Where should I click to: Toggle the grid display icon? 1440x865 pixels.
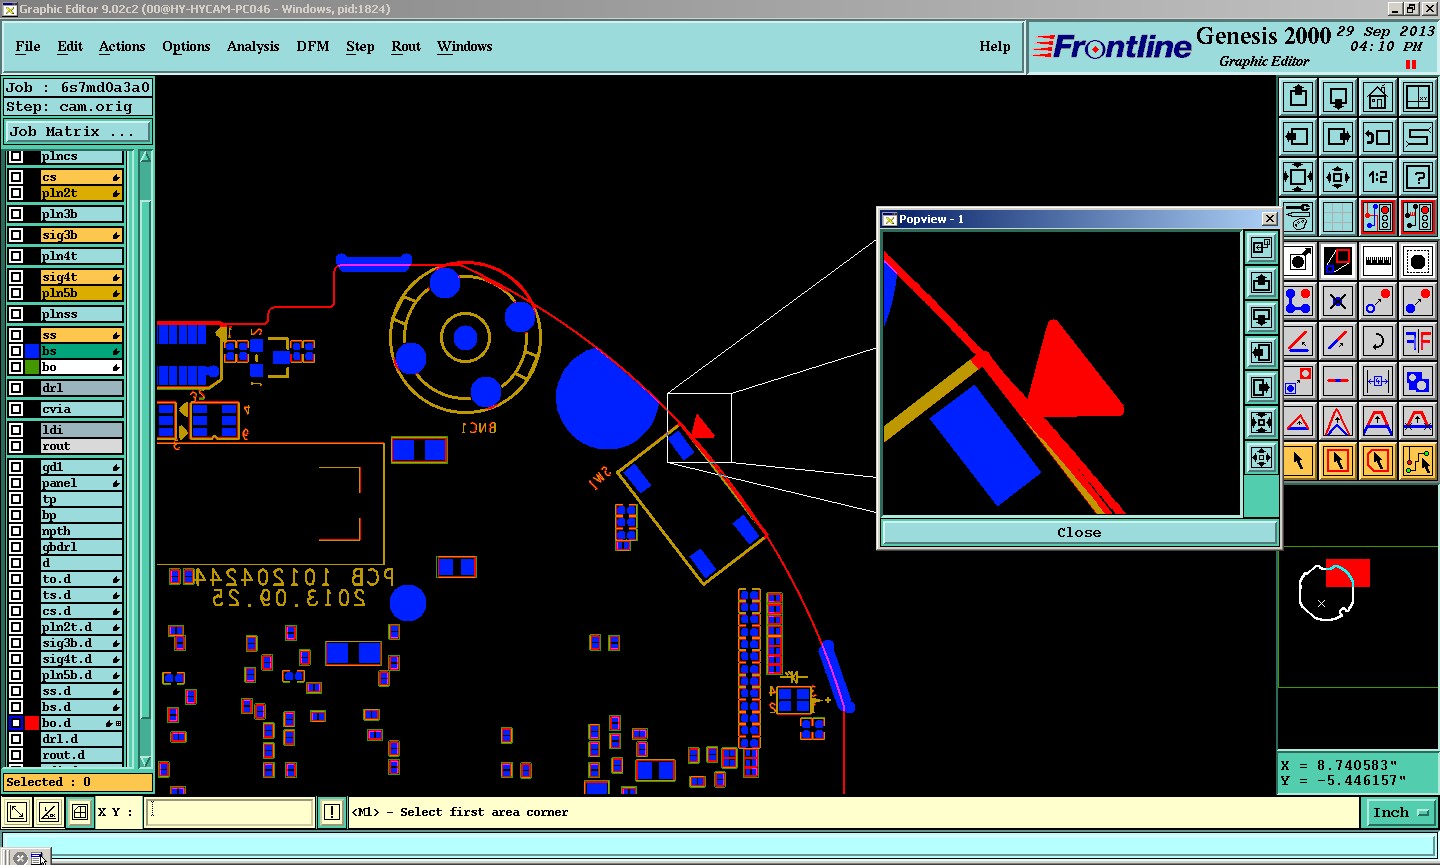coord(1338,217)
